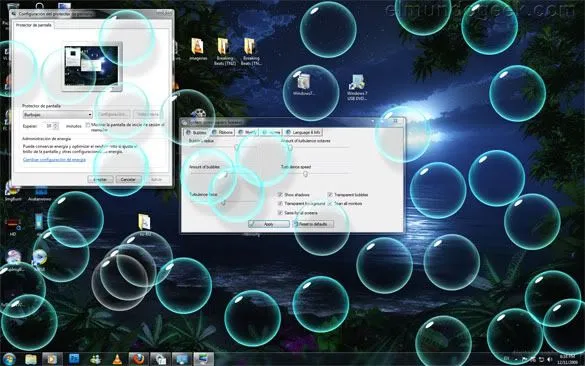Click the Aceptar button
585x366 pixels.
click(x=100, y=179)
